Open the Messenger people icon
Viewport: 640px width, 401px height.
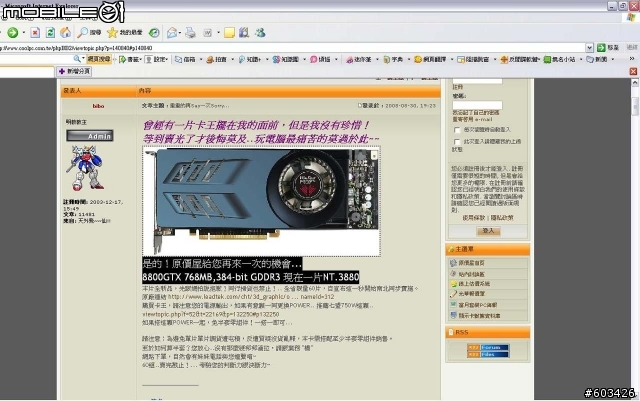coord(260,33)
